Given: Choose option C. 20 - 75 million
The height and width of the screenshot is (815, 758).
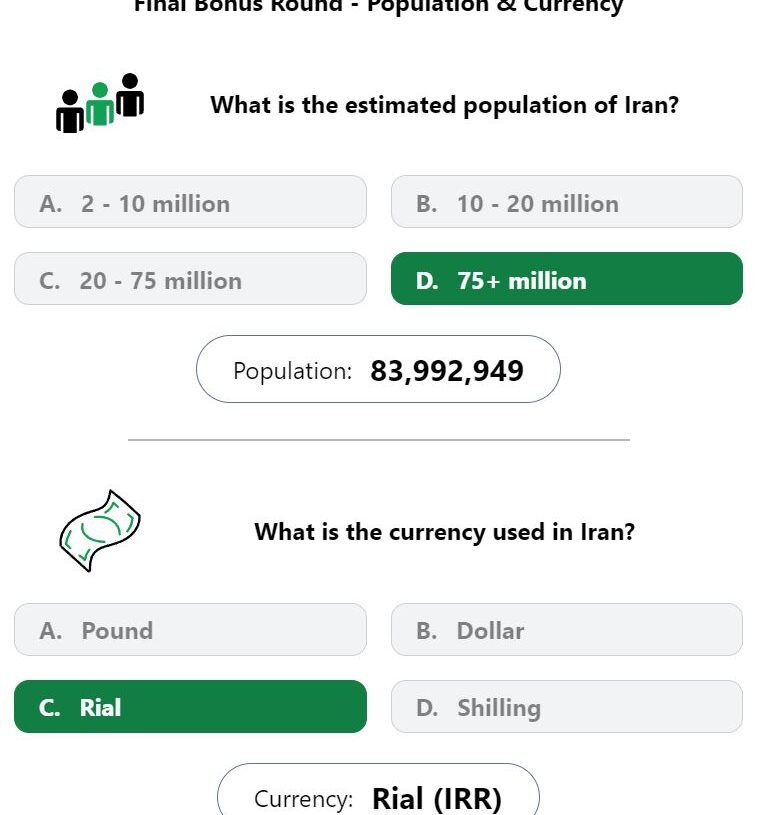Looking at the screenshot, I should [x=190, y=279].
